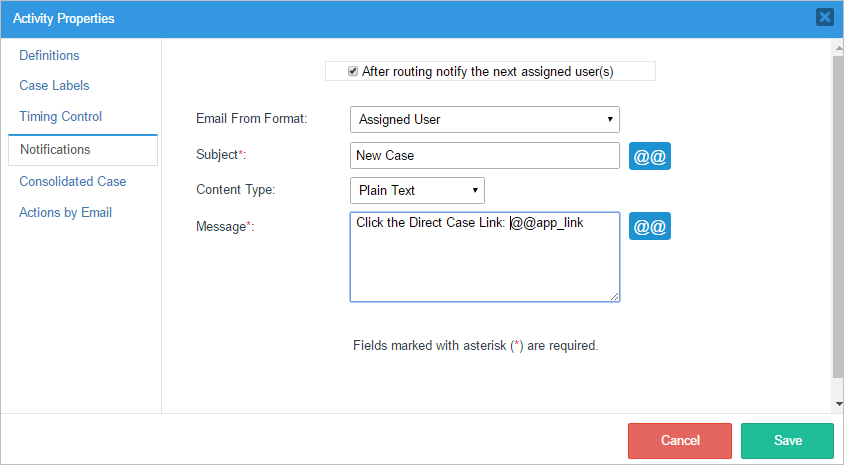Open the Email From Format dropdown
844x465 pixels.
click(x=485, y=120)
